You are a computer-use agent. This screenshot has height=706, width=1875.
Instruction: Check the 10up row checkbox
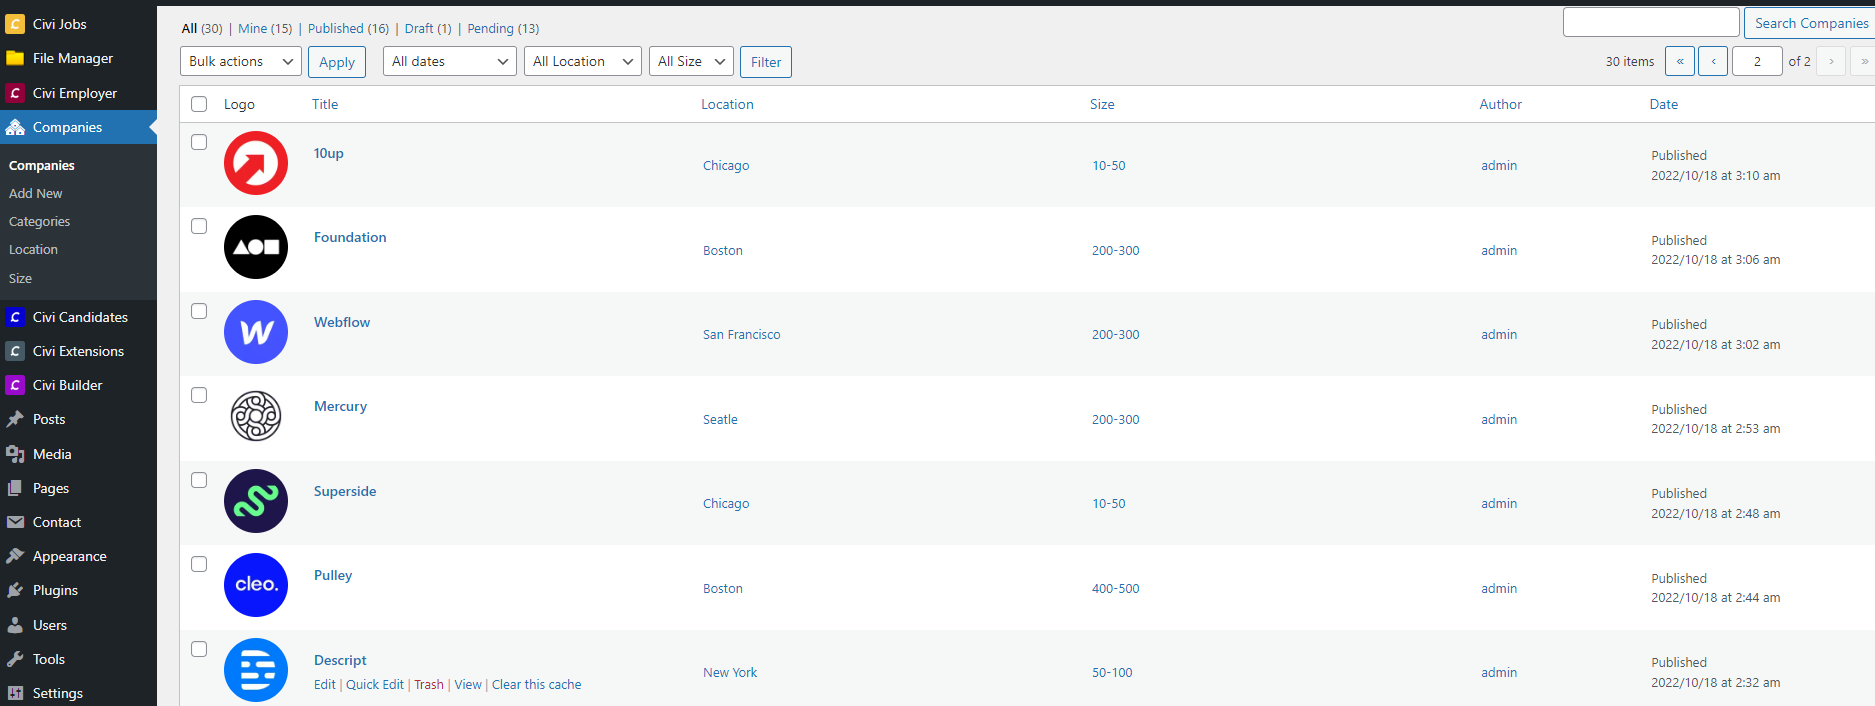(x=199, y=142)
